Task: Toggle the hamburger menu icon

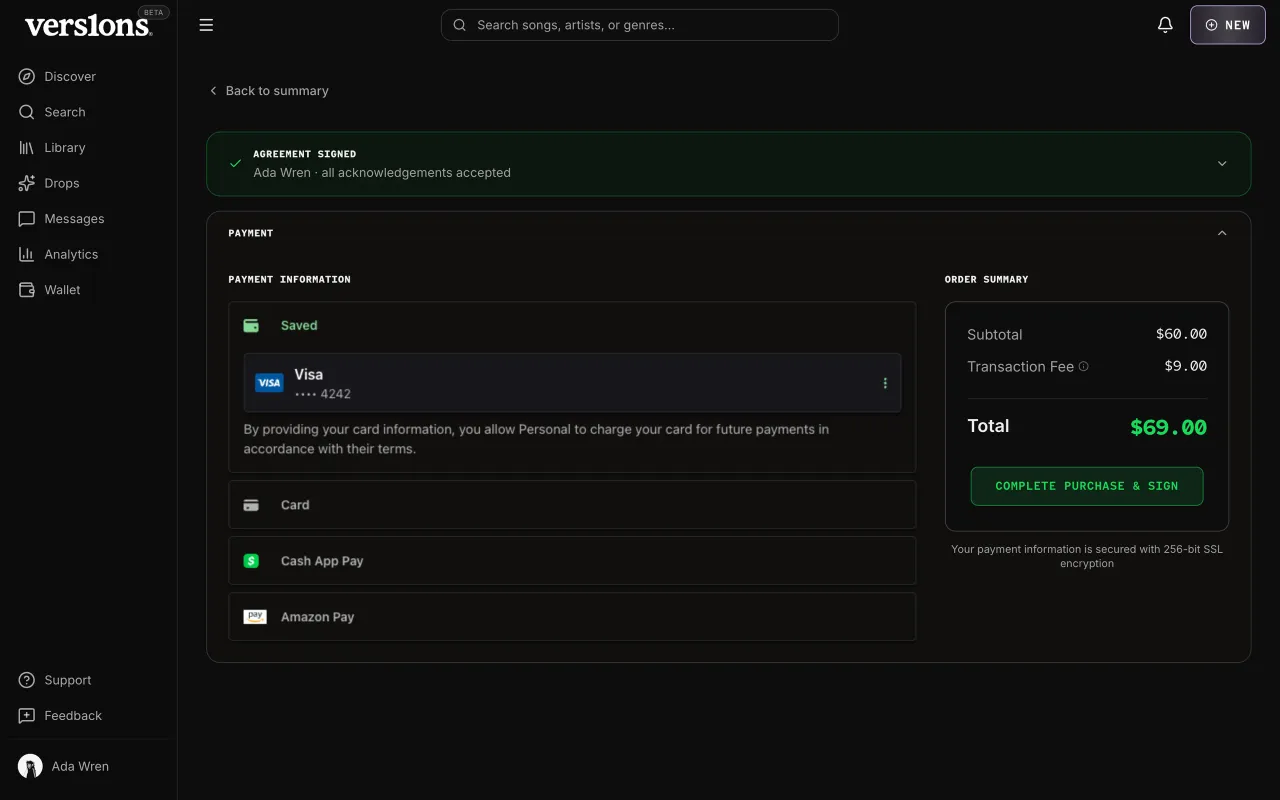Action: click(x=206, y=25)
